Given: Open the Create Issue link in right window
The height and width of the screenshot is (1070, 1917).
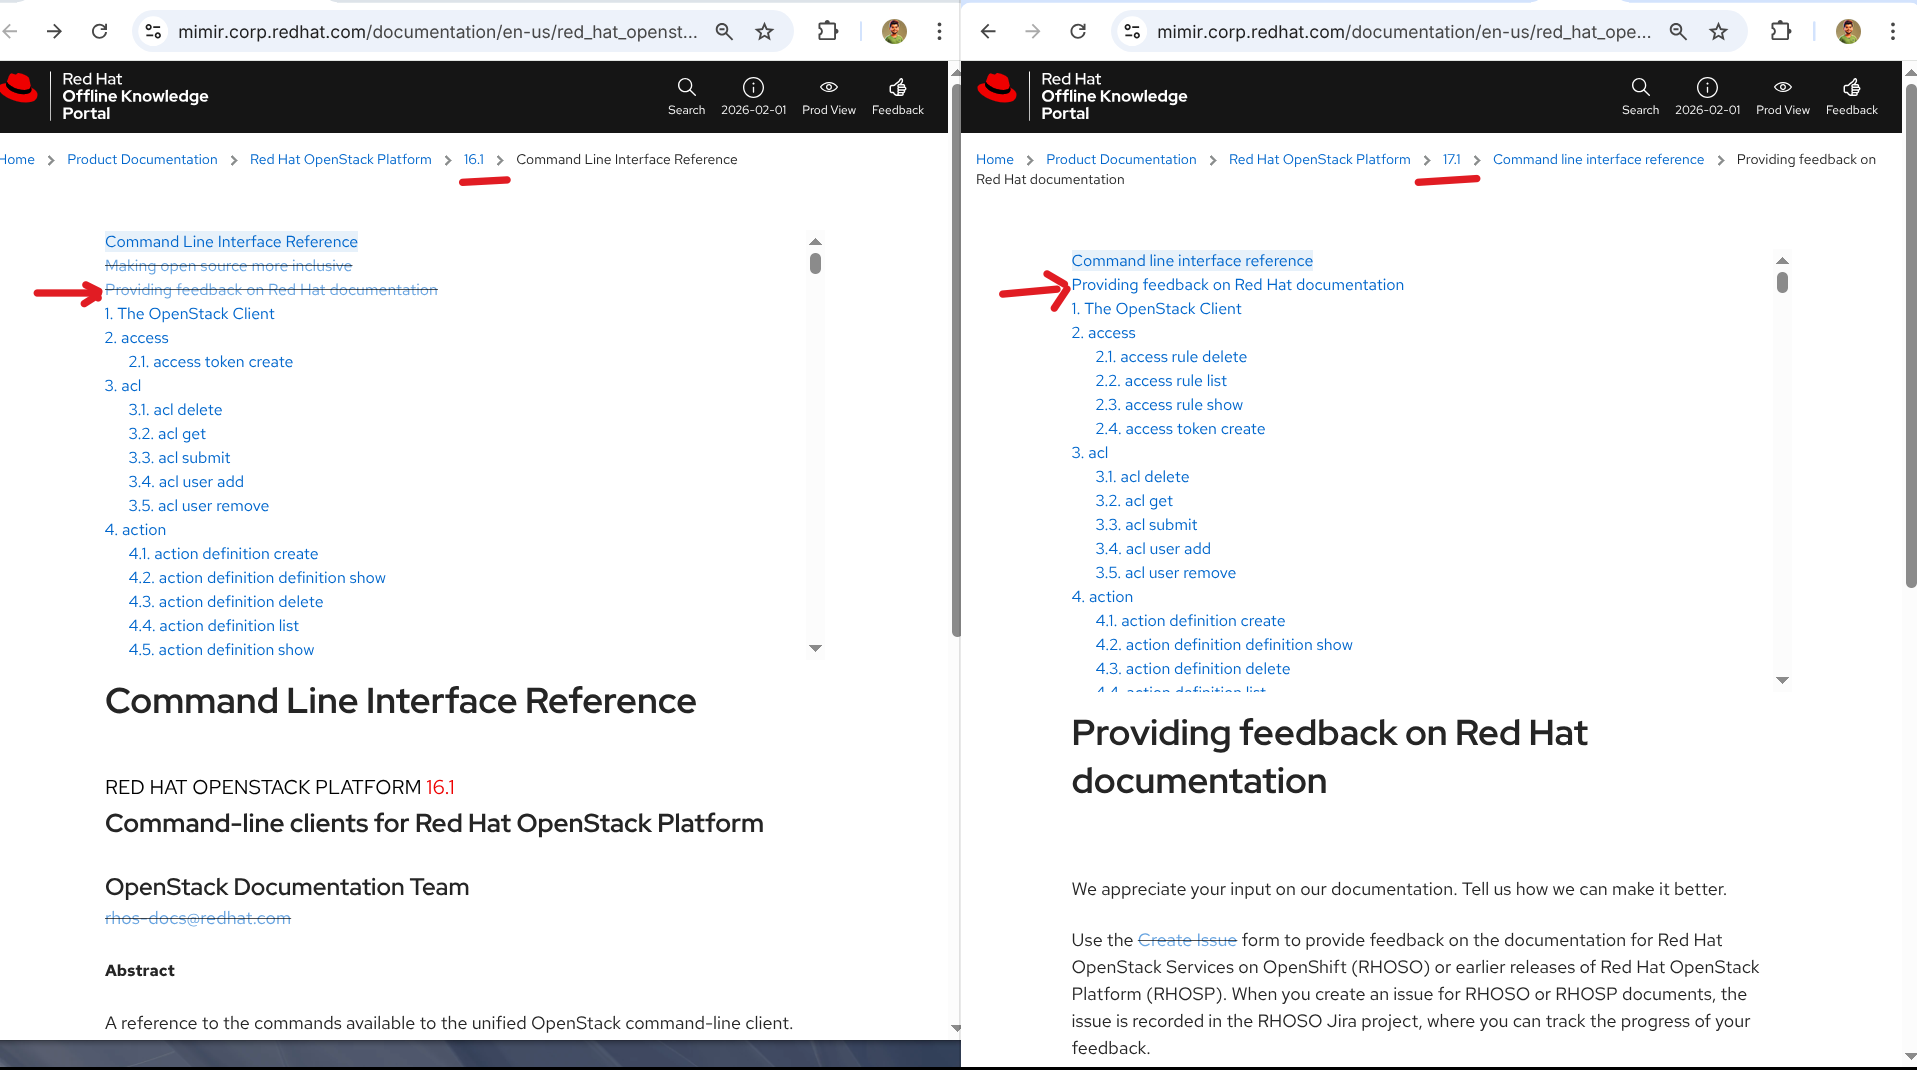Looking at the screenshot, I should 1187,940.
